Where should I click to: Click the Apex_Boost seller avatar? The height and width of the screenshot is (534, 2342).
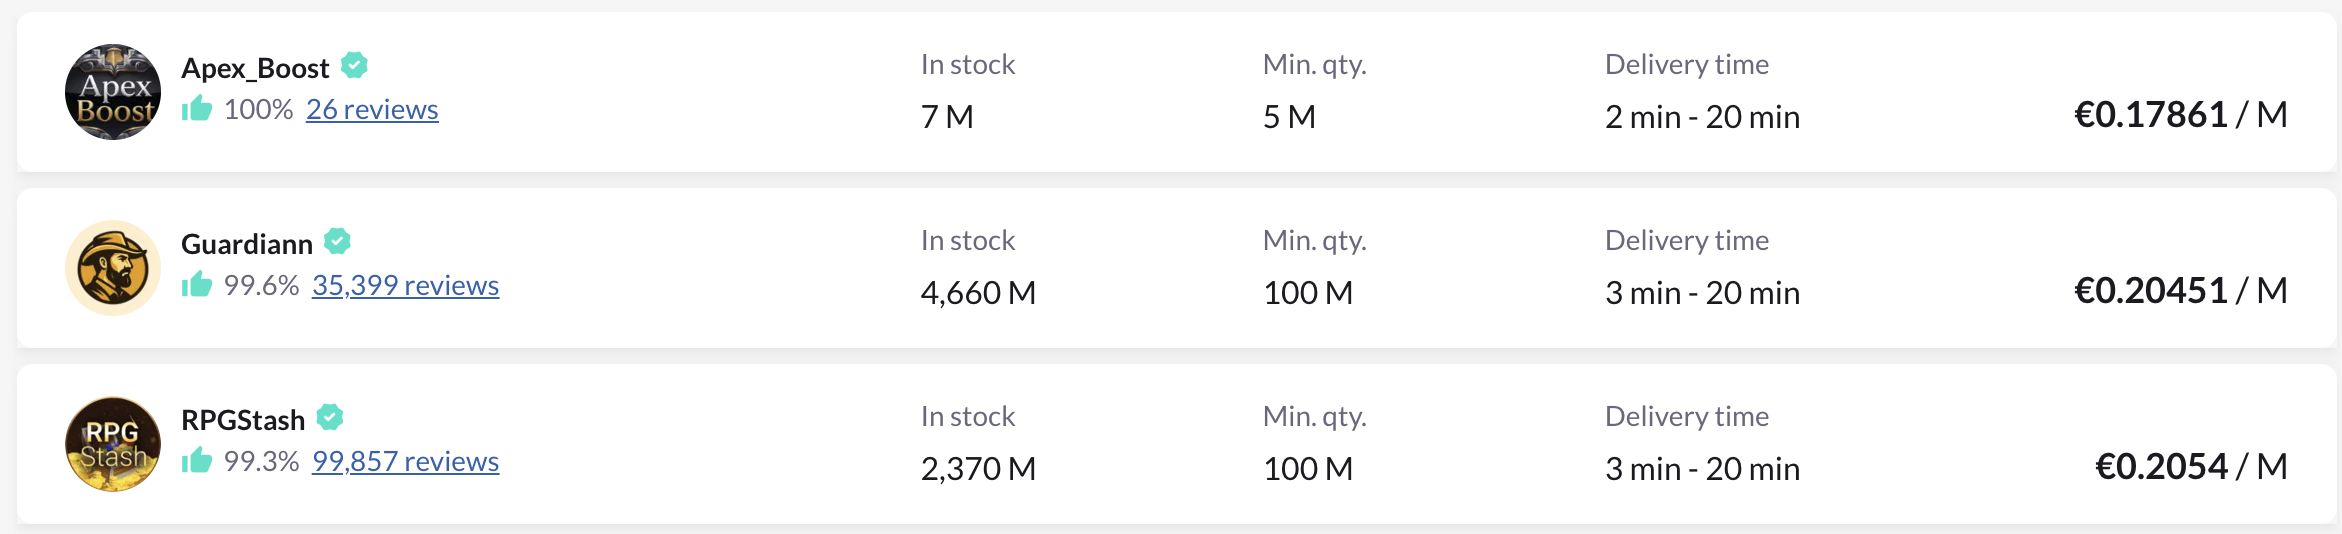click(x=113, y=92)
